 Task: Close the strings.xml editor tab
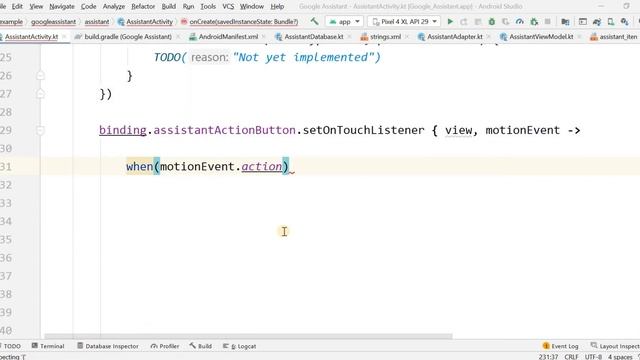pyautogui.click(x=407, y=37)
